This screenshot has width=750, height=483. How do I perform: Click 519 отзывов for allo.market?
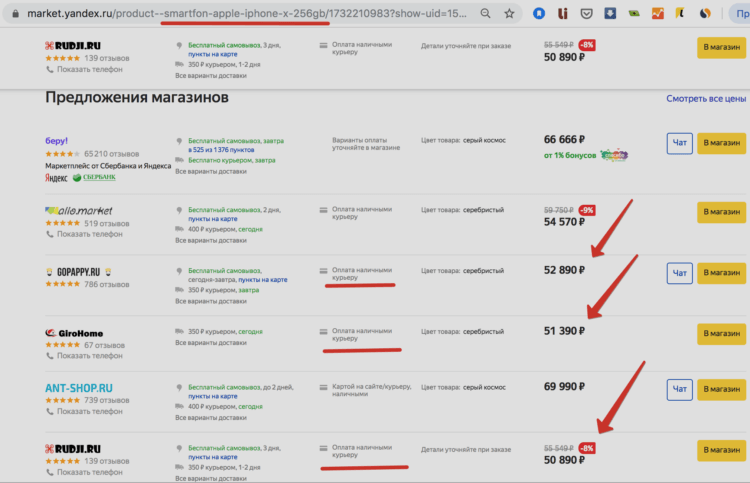[x=107, y=223]
